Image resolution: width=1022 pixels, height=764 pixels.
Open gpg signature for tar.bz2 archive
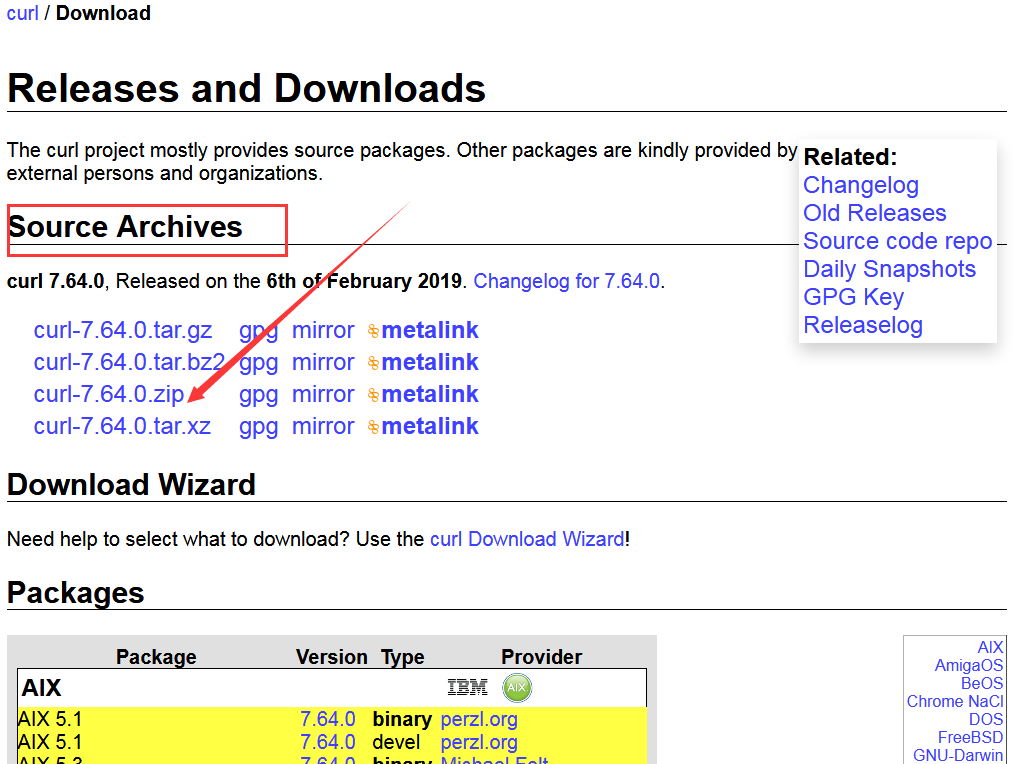[258, 363]
